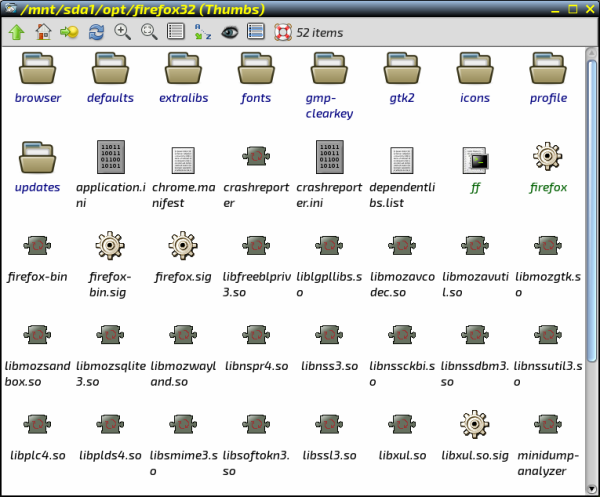Select the libplc4.so library icon
This screenshot has height=497, width=600.
[x=37, y=424]
